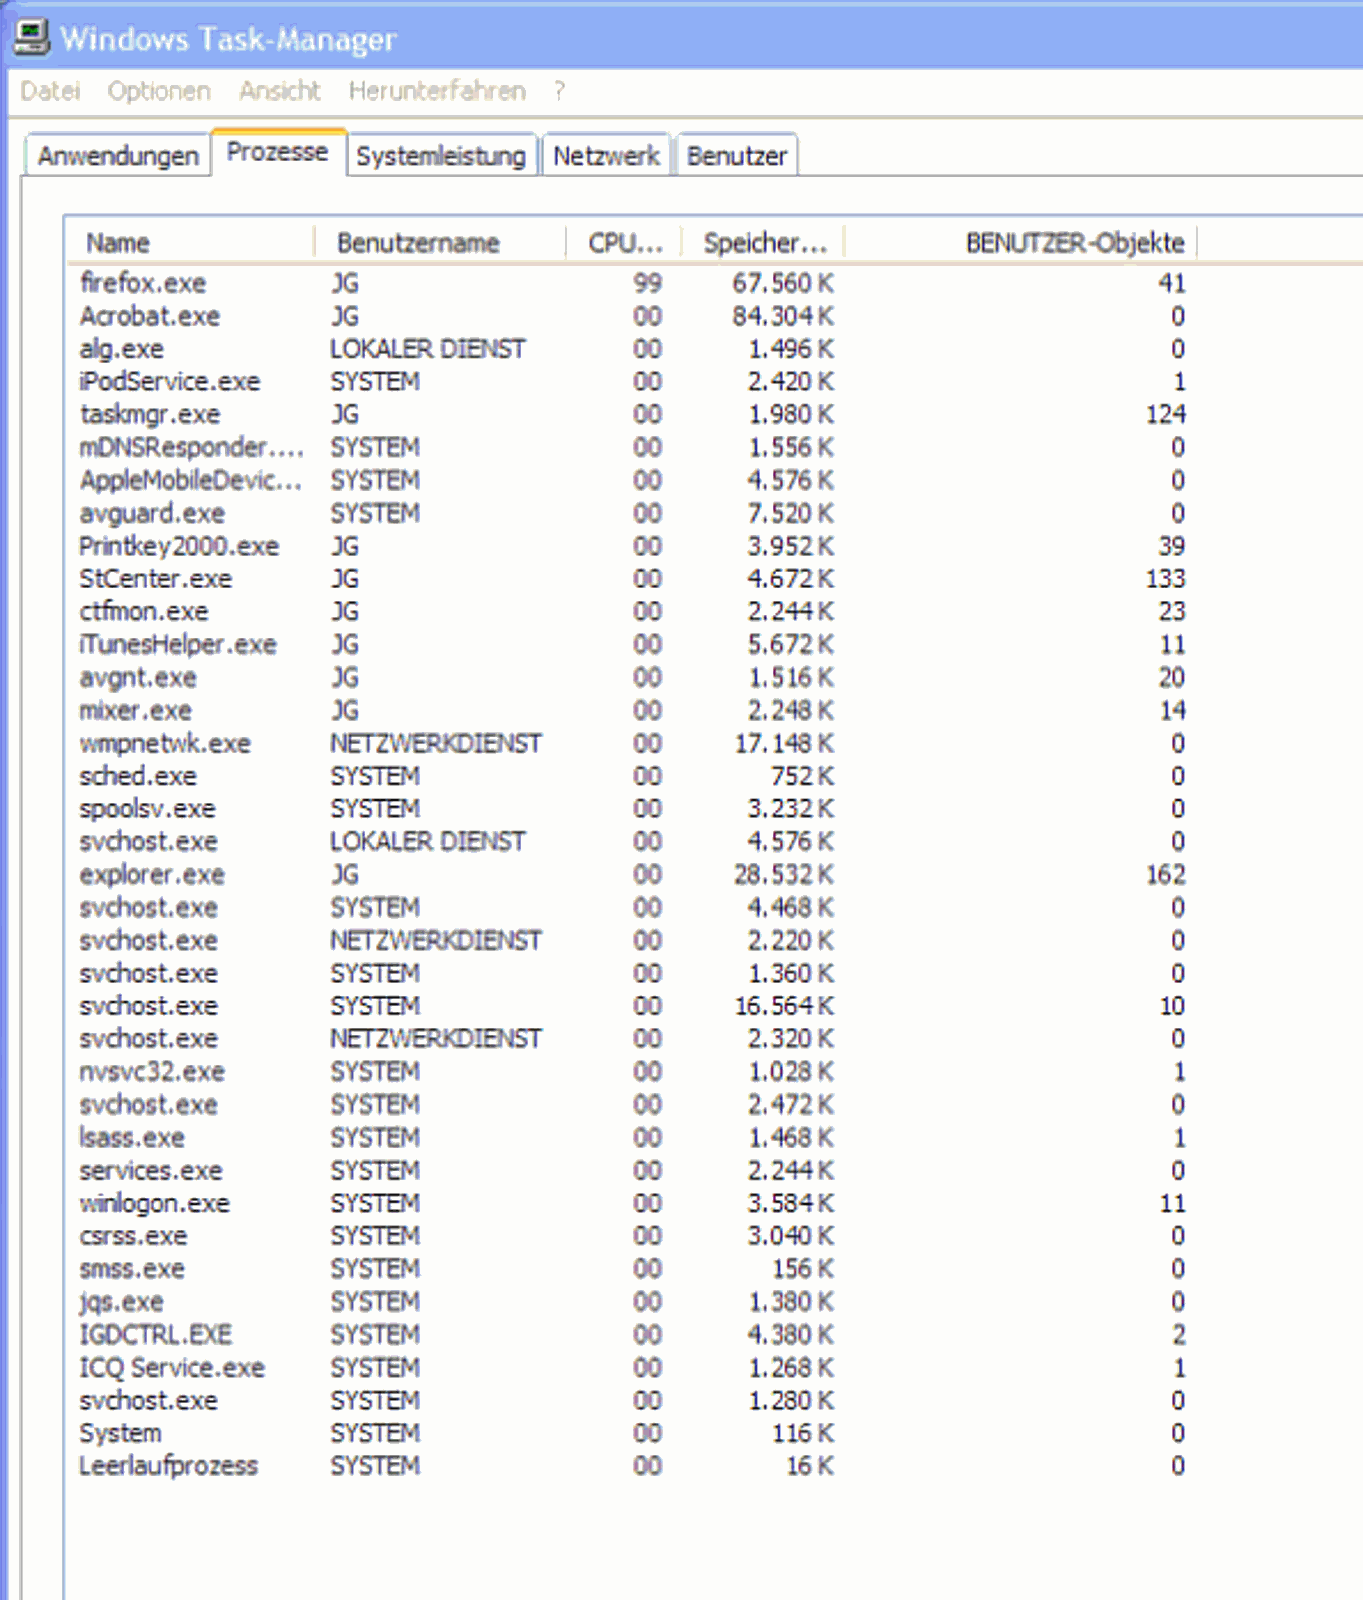Switch to the Anwendungen tab
This screenshot has width=1363, height=1600.
click(118, 156)
